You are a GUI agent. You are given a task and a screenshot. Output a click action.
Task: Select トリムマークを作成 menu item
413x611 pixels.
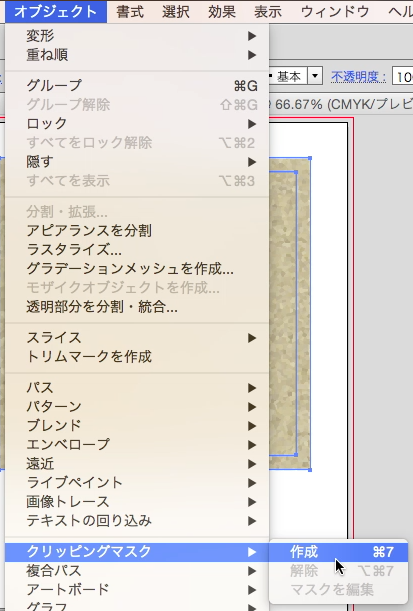(137, 357)
